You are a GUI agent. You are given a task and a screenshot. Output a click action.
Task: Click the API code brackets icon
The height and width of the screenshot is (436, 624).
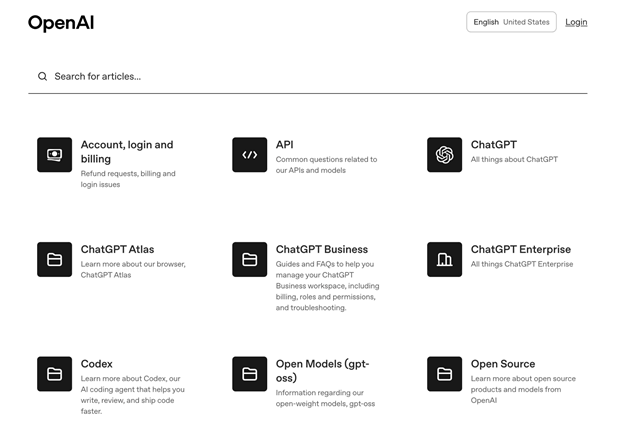coord(249,155)
